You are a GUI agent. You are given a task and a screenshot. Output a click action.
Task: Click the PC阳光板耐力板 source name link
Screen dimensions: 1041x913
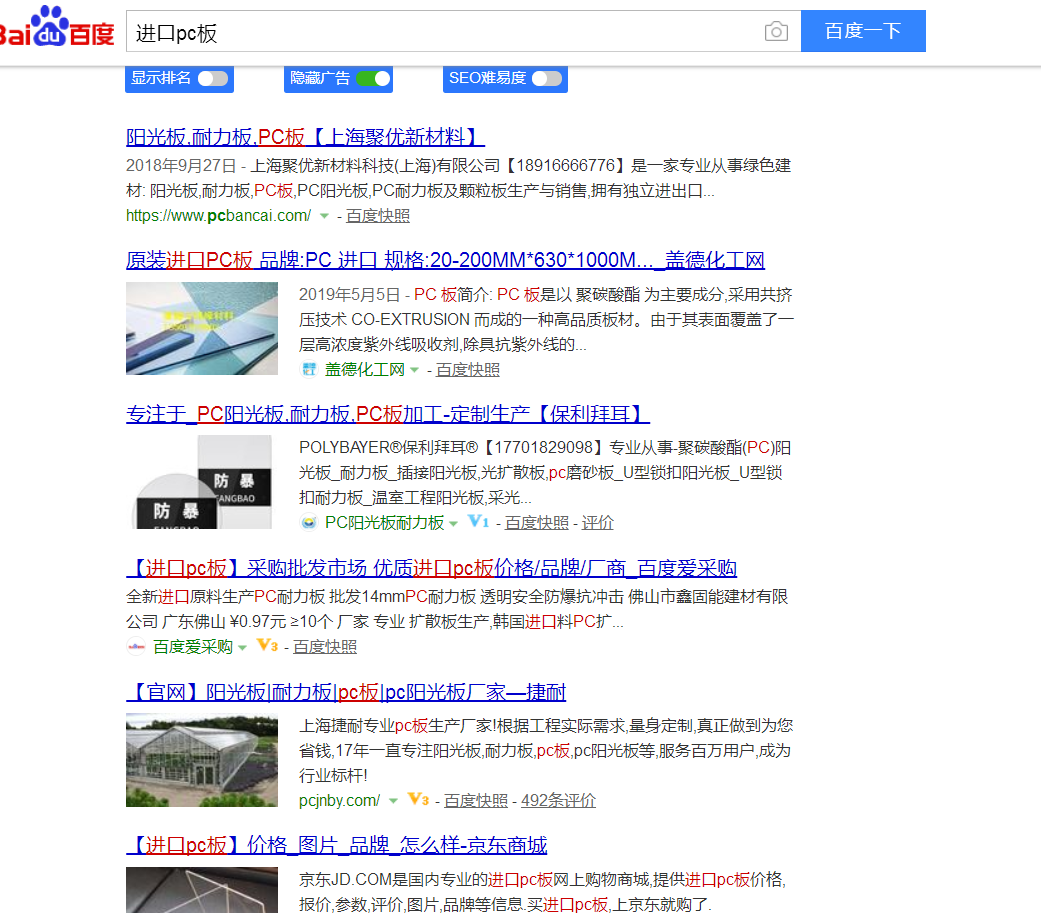tap(384, 523)
